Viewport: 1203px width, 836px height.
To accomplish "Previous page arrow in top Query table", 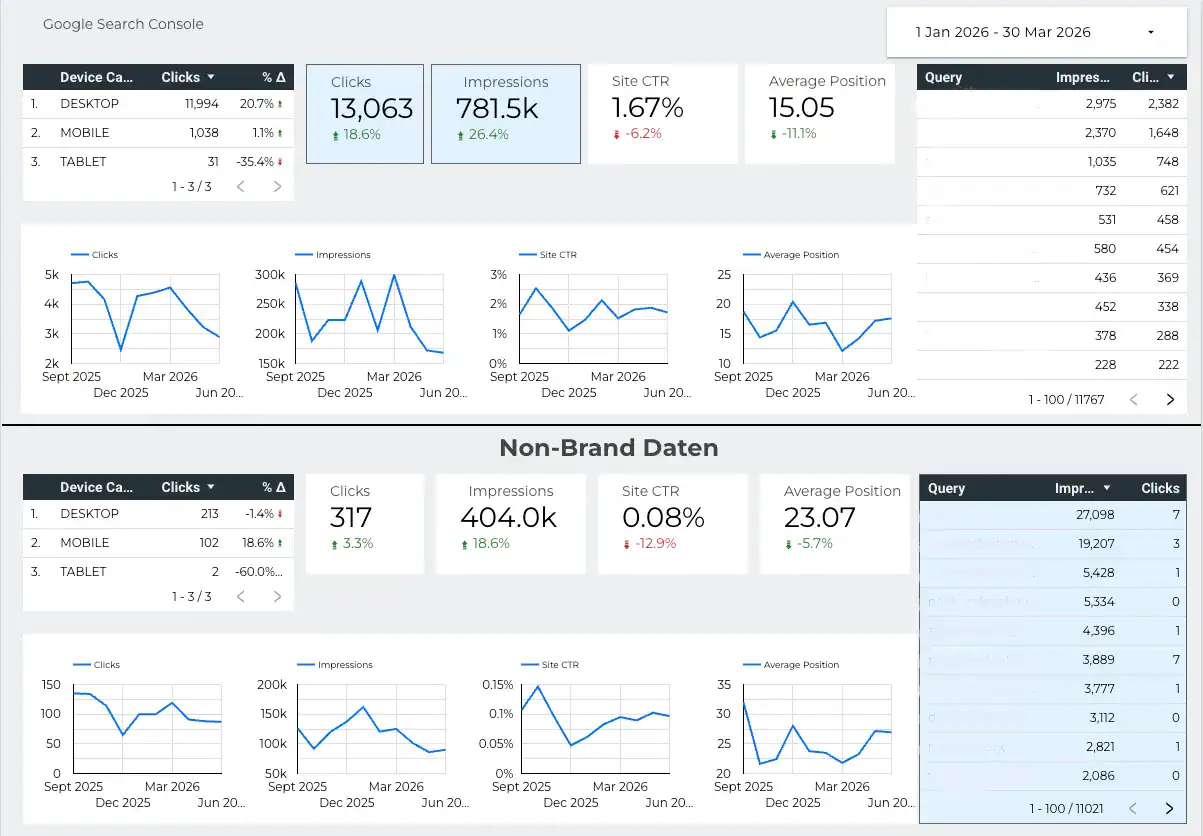I will pos(1134,399).
